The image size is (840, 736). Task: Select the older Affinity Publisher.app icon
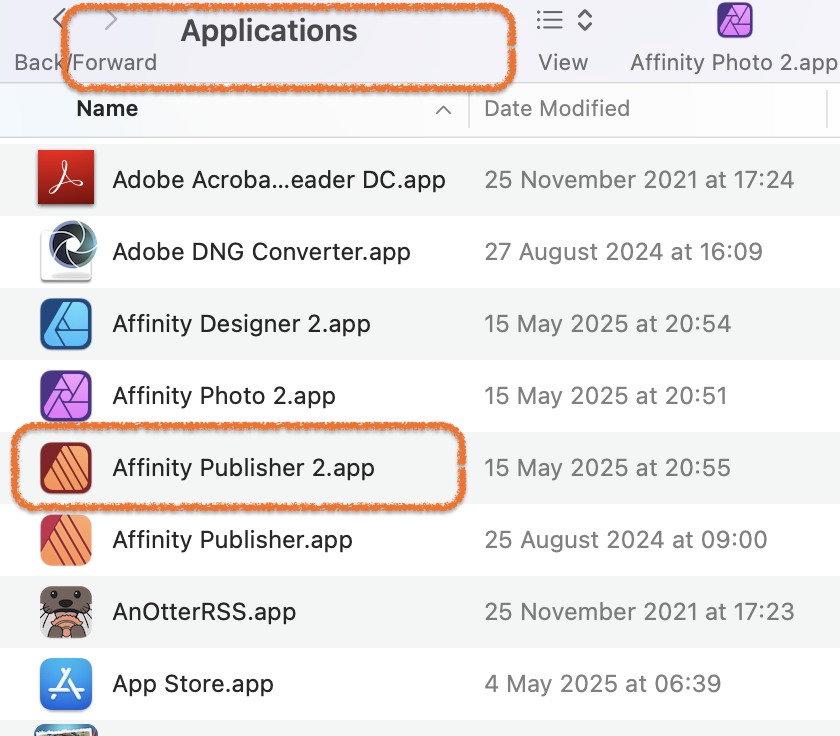pyautogui.click(x=66, y=540)
